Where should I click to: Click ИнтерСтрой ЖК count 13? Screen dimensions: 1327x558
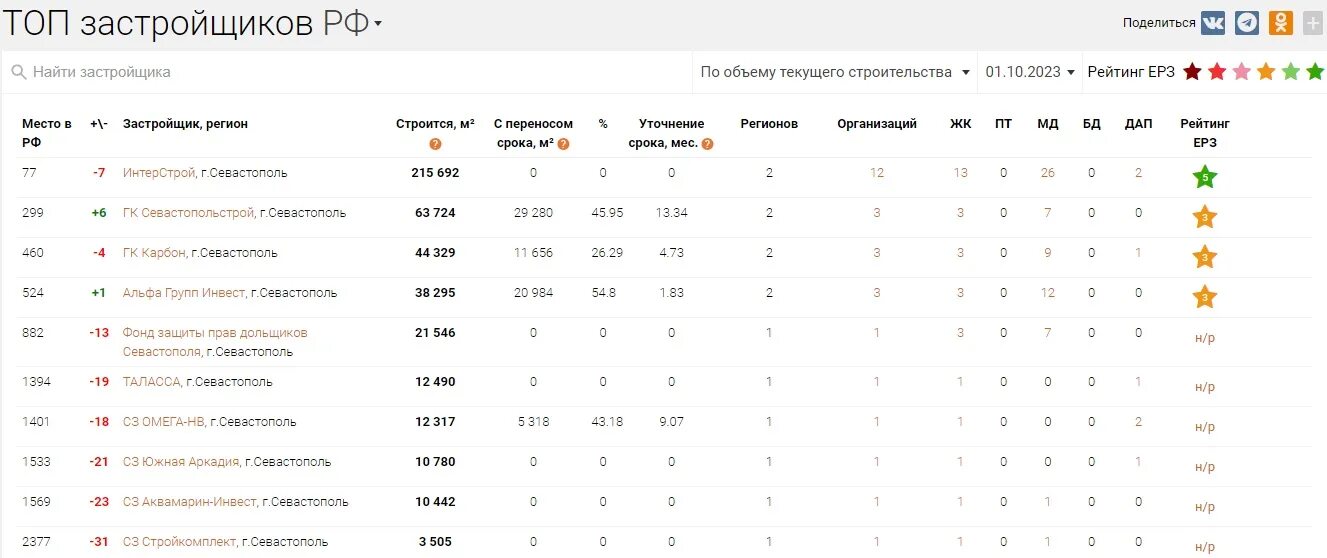[x=960, y=173]
